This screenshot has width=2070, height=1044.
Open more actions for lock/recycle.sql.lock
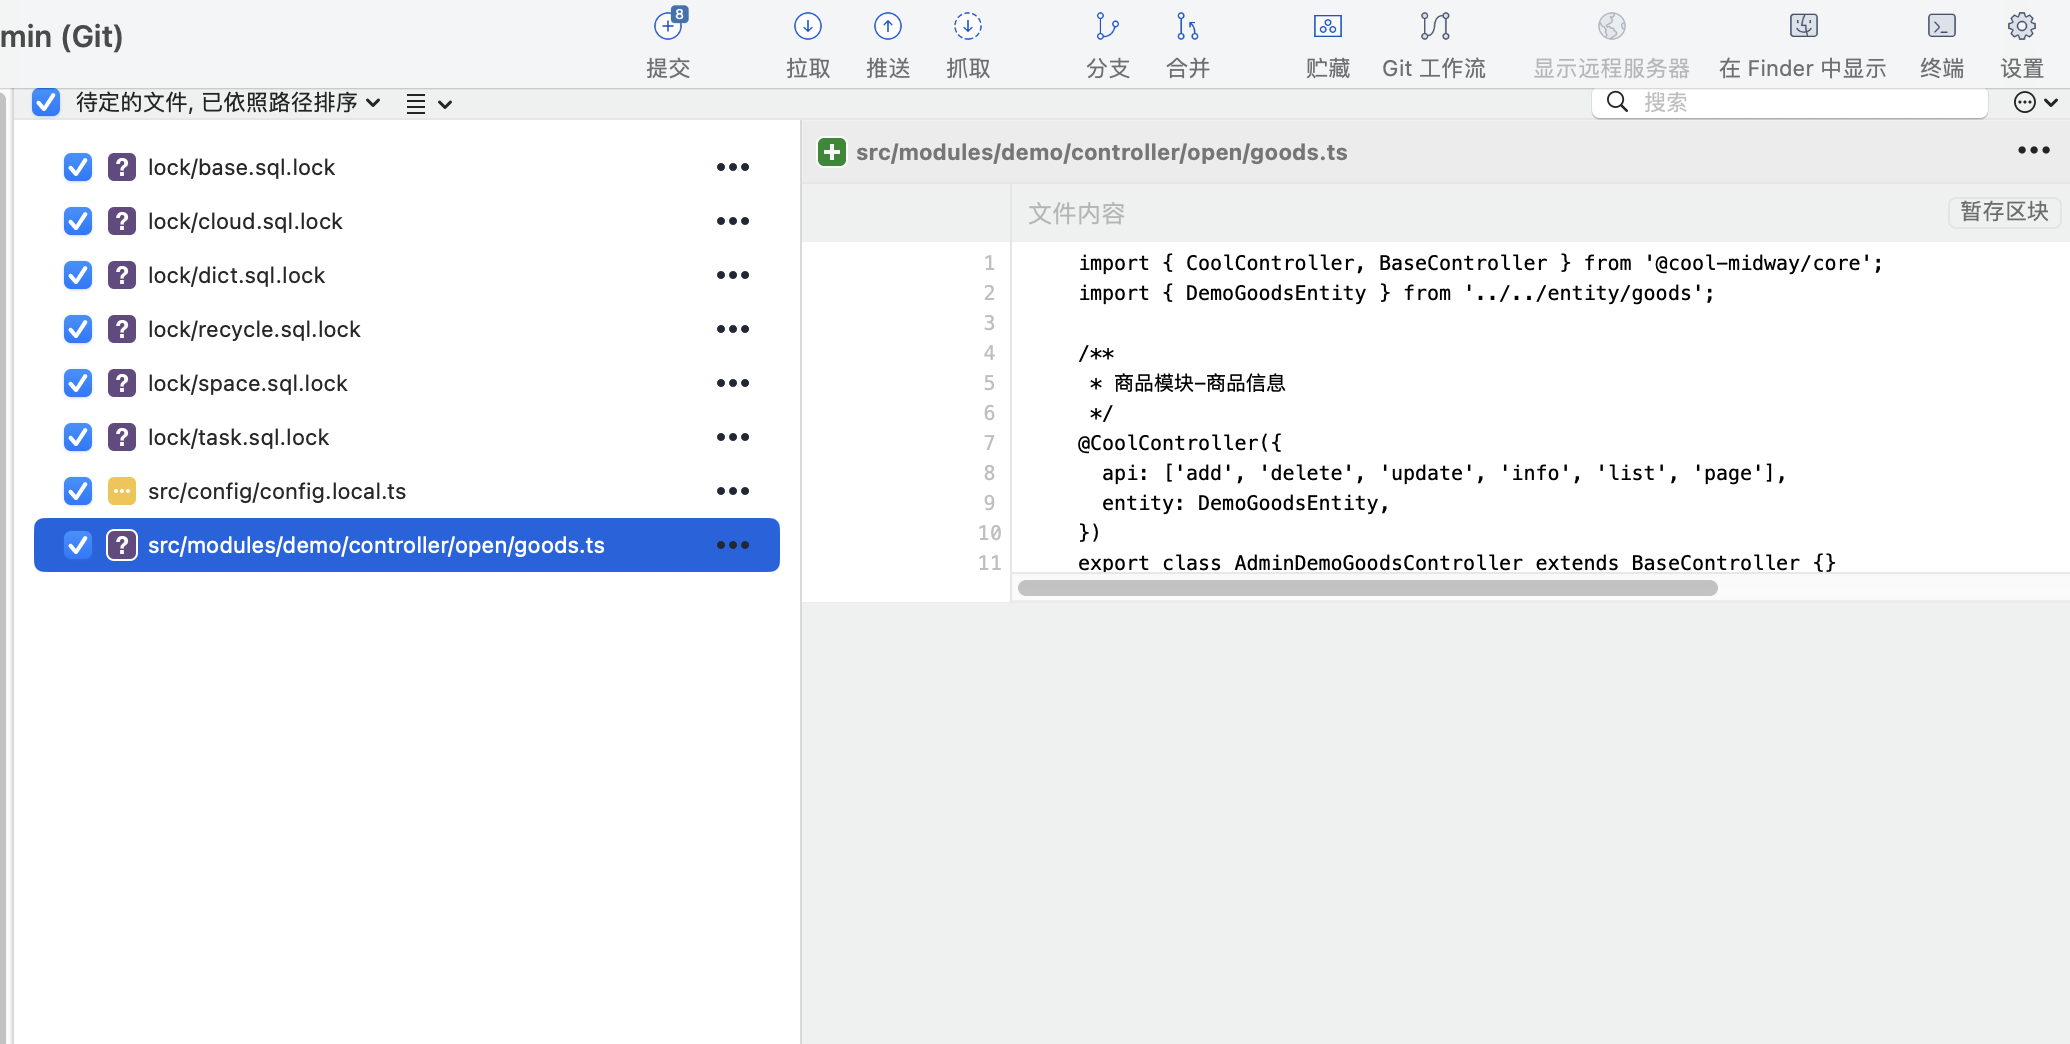733,329
